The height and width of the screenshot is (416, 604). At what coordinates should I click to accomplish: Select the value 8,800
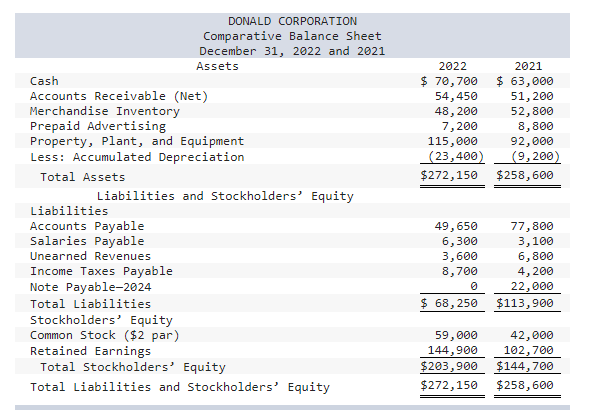[x=535, y=126]
